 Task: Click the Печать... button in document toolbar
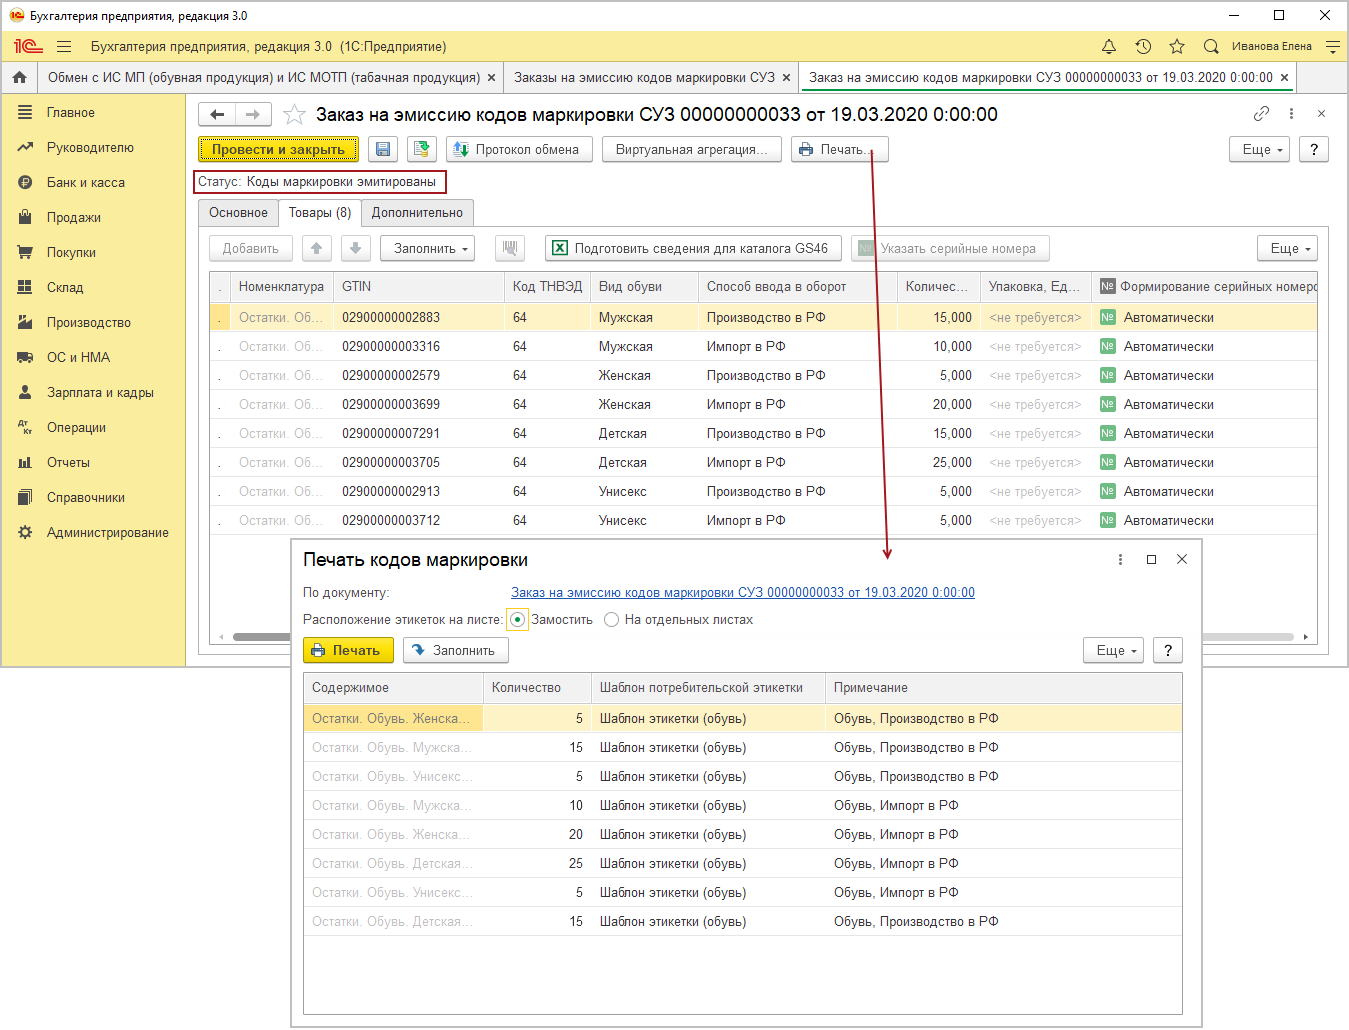pos(839,149)
